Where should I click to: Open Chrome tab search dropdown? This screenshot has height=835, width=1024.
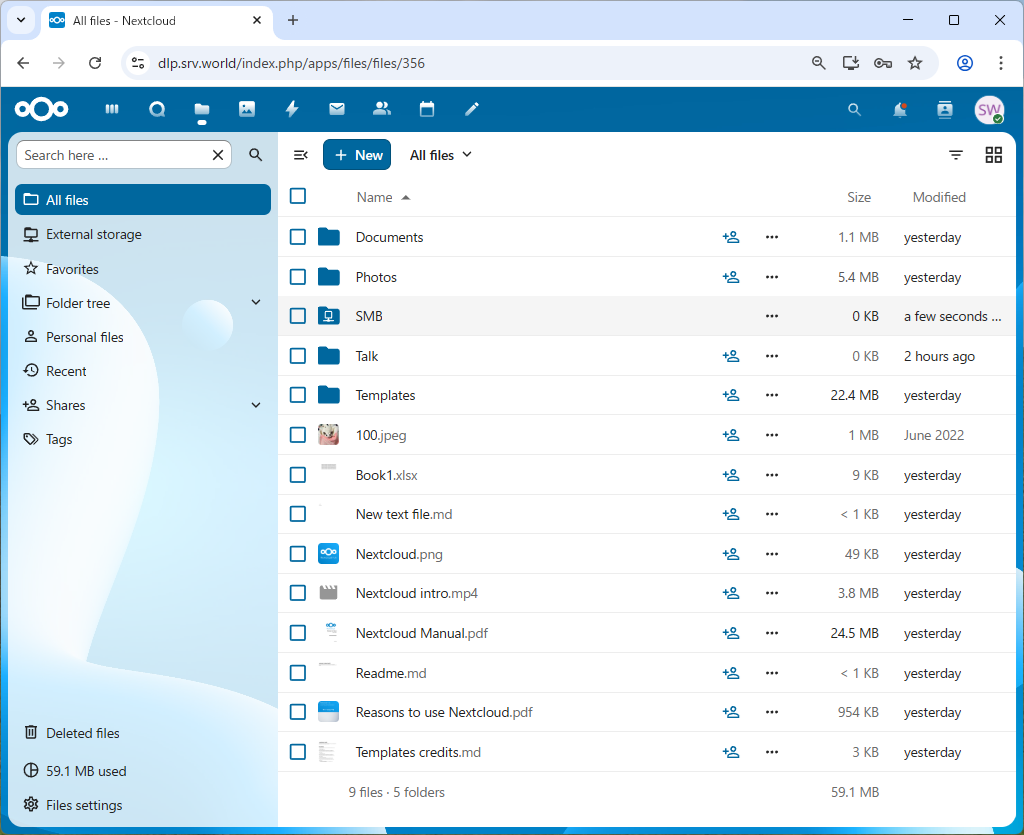tap(21, 20)
